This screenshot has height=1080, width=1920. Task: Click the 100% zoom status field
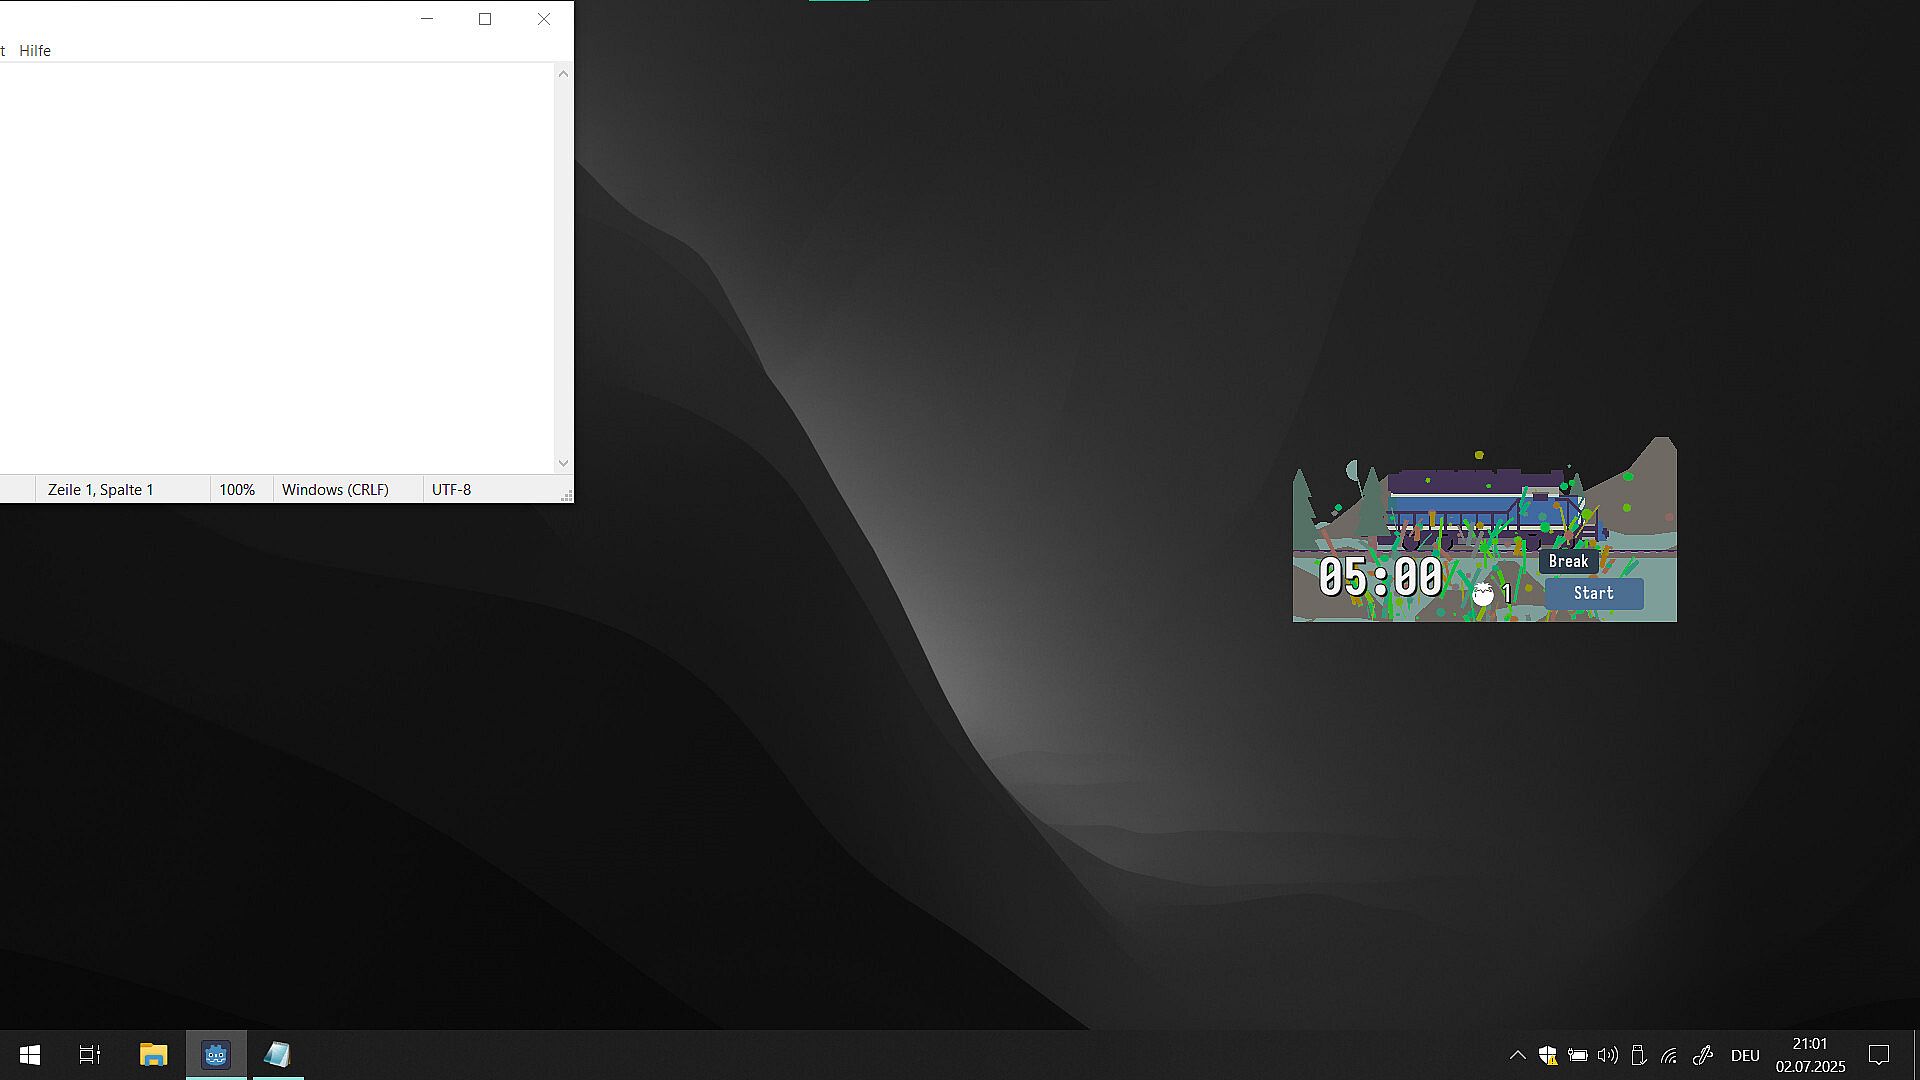tap(237, 489)
